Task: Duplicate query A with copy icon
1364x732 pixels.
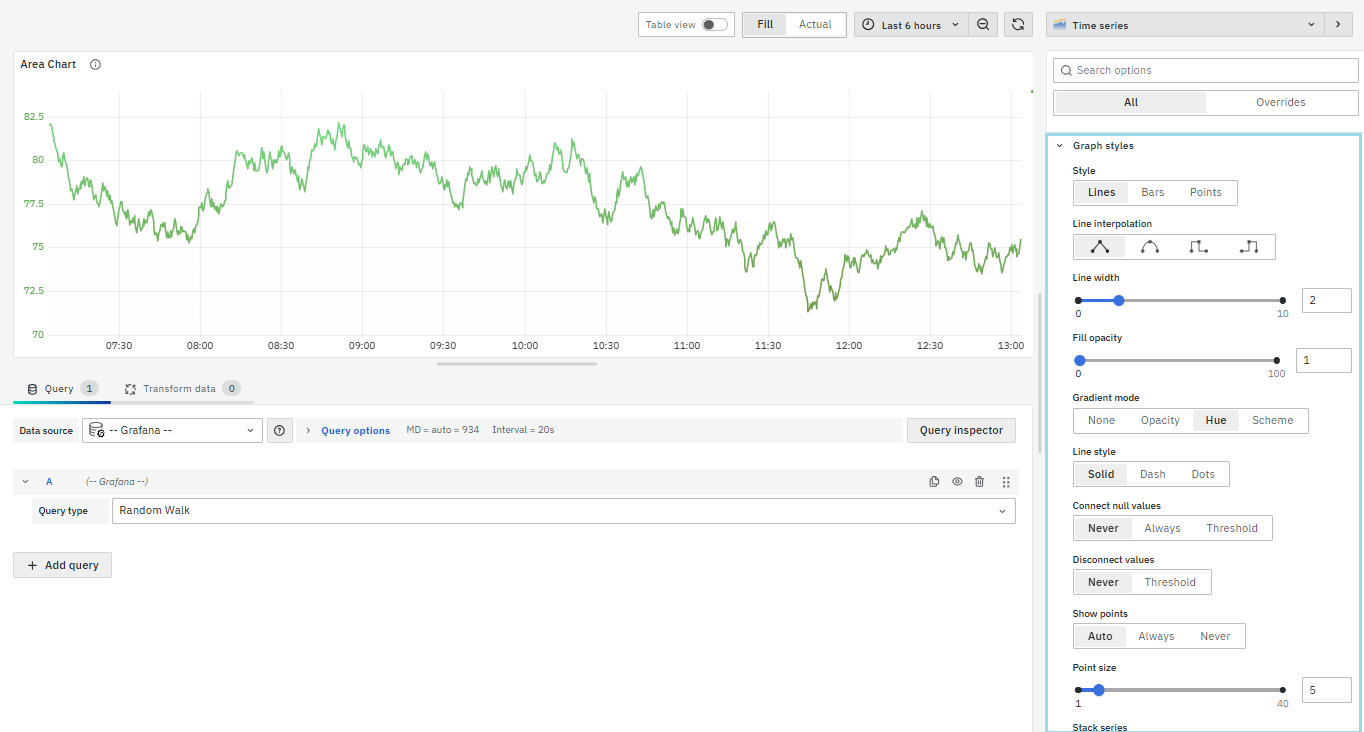Action: click(934, 482)
